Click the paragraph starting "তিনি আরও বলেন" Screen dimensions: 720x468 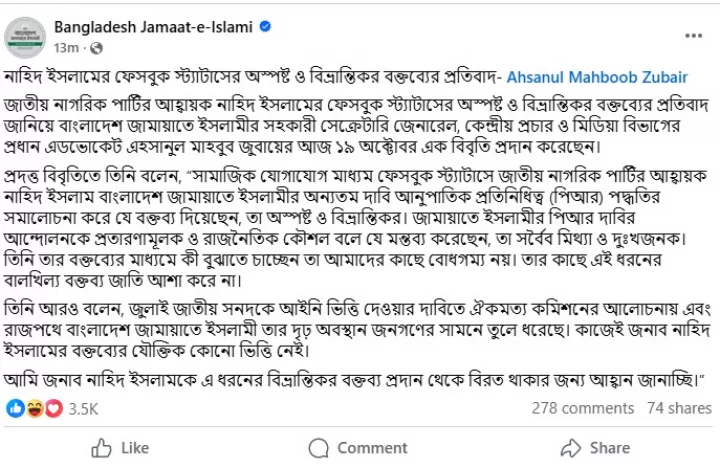pos(350,325)
